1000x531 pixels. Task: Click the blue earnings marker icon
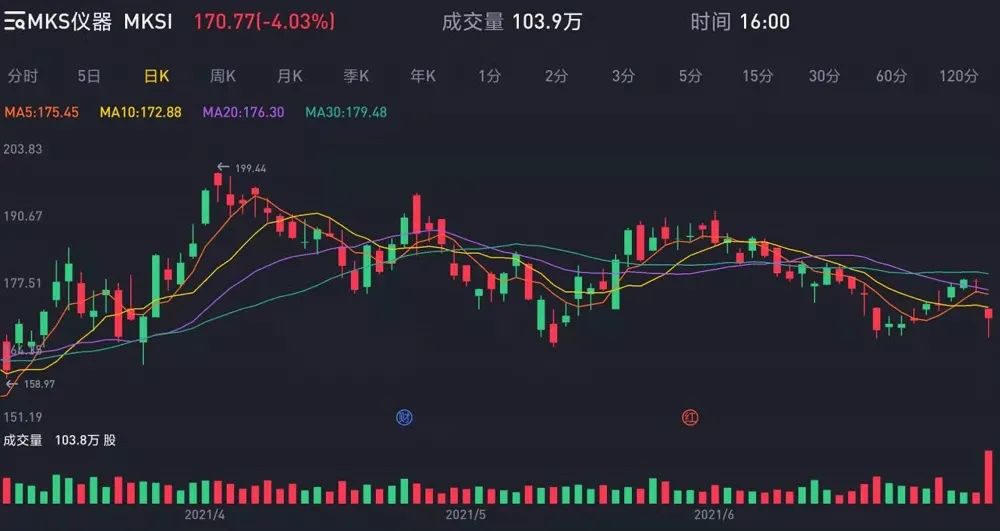[x=404, y=418]
